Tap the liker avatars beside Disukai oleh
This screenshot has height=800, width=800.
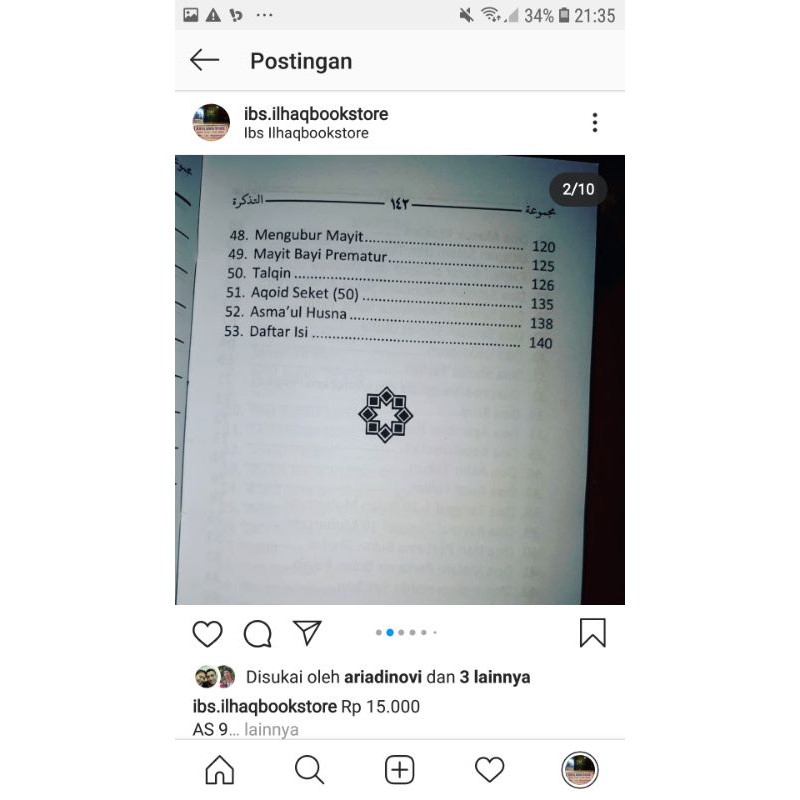[x=215, y=677]
